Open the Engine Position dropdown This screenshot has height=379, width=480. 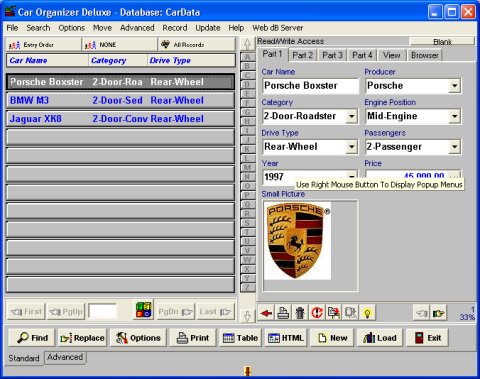(454, 116)
